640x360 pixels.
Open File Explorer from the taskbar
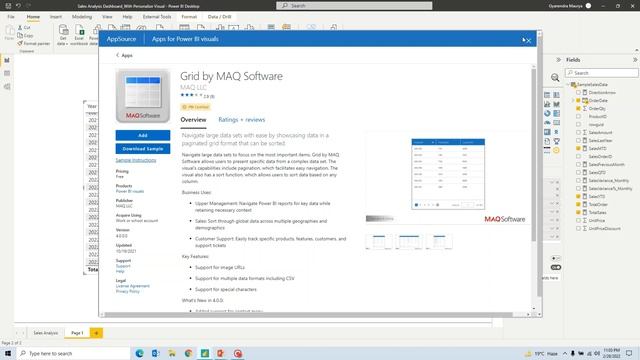pyautogui.click(x=172, y=353)
